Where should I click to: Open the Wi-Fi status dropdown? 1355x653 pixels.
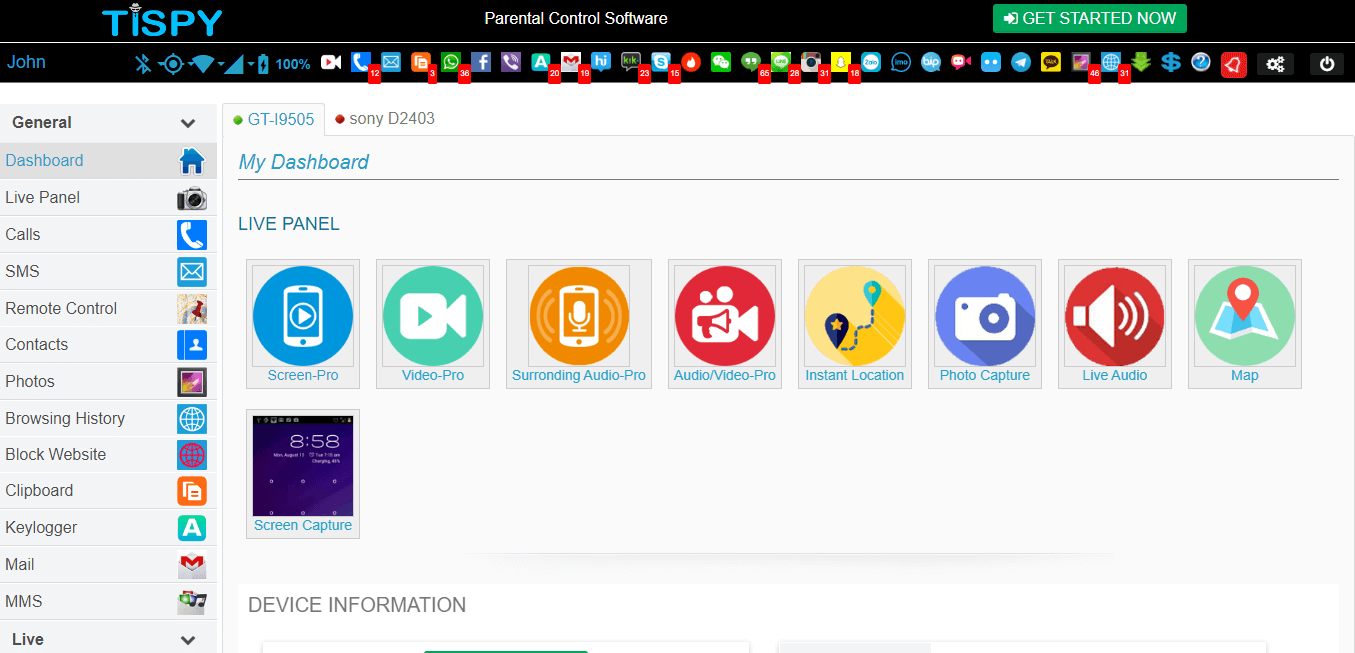click(x=203, y=64)
